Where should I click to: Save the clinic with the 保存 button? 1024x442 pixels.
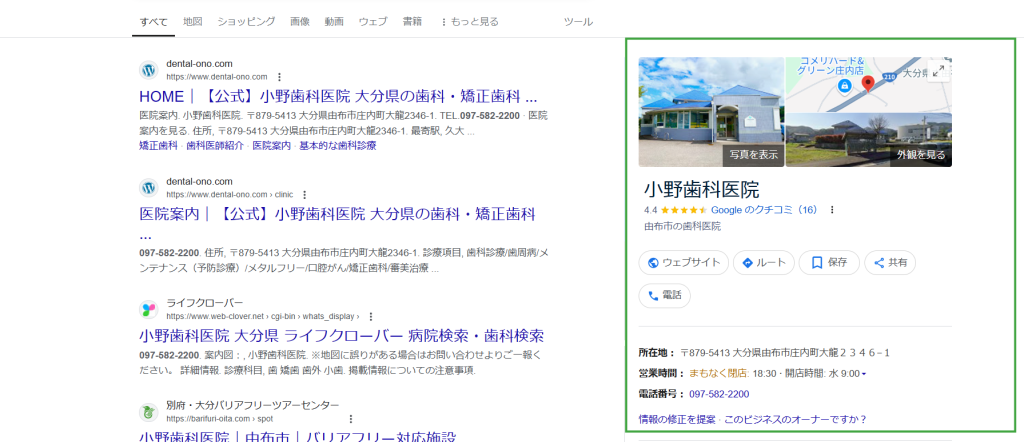(x=829, y=263)
